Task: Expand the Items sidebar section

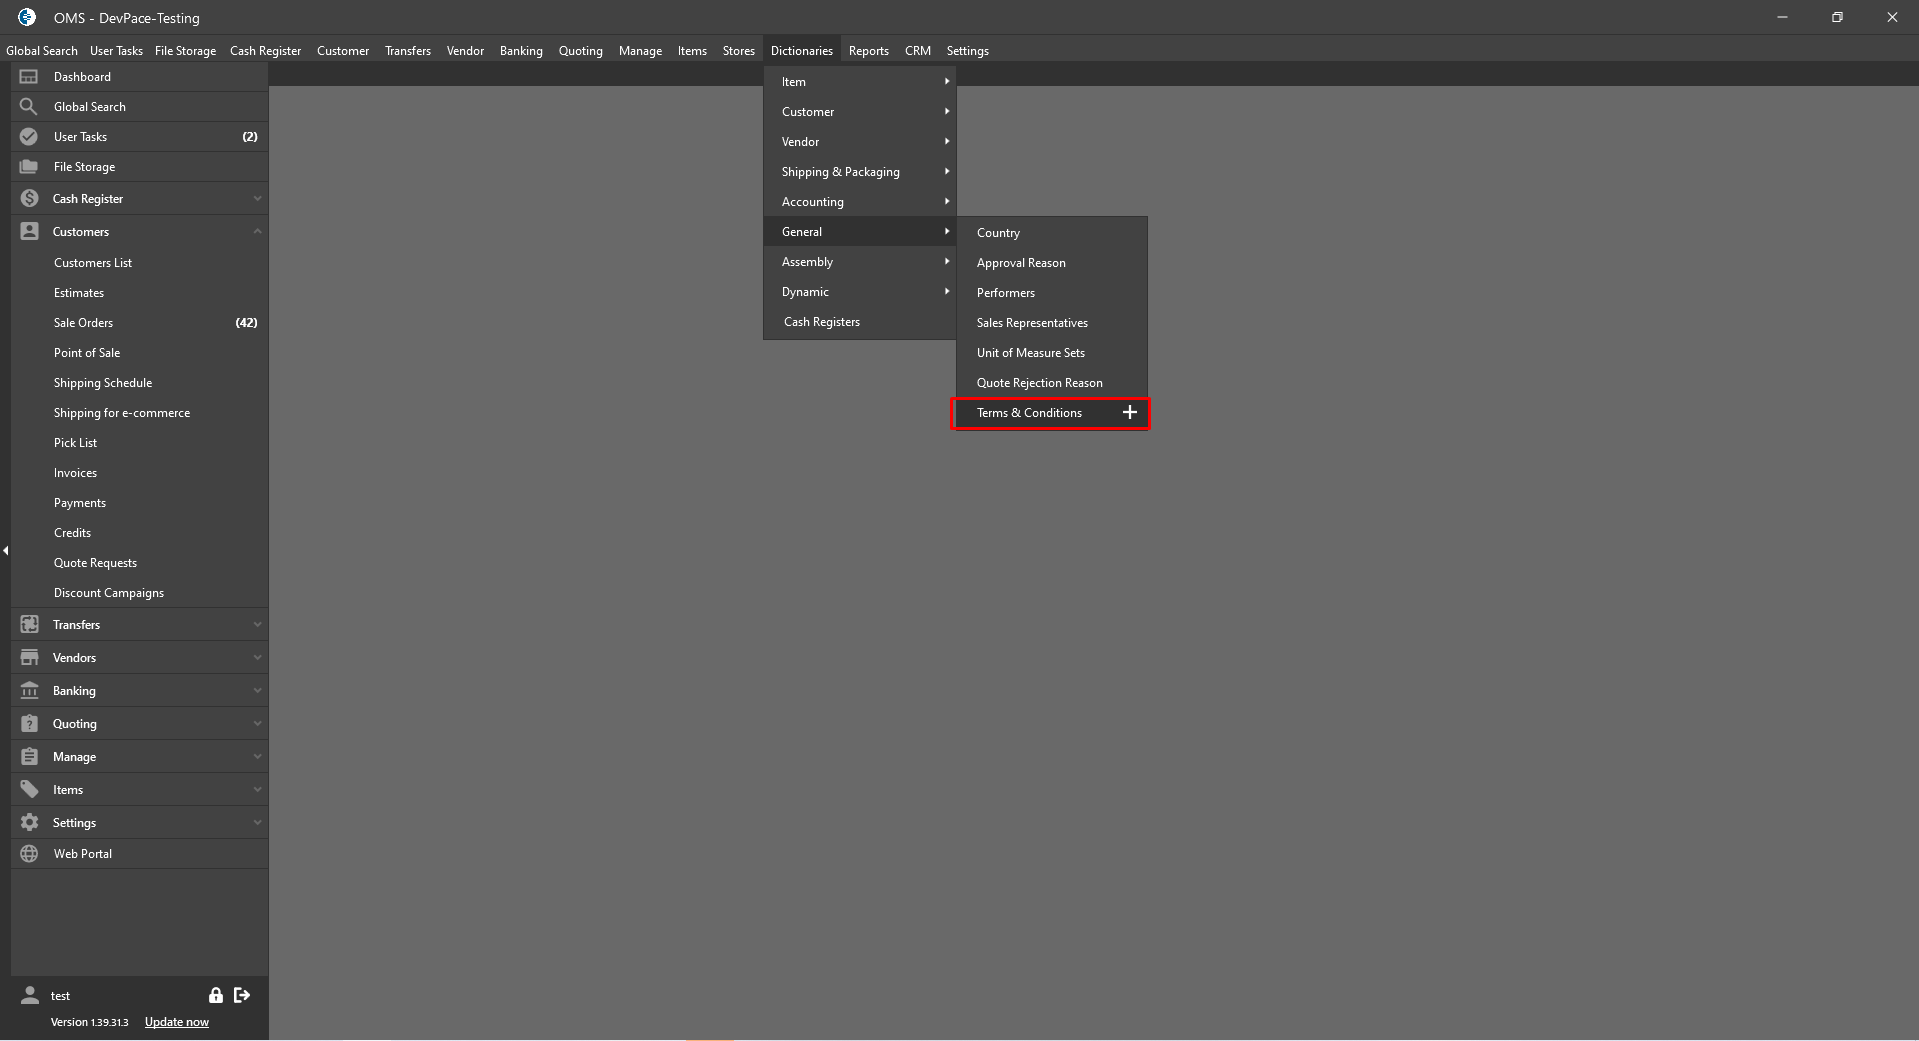Action: (257, 790)
